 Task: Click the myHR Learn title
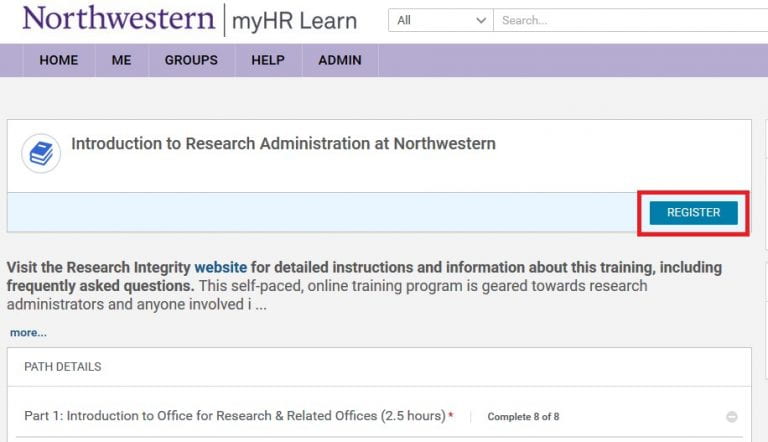[294, 21]
